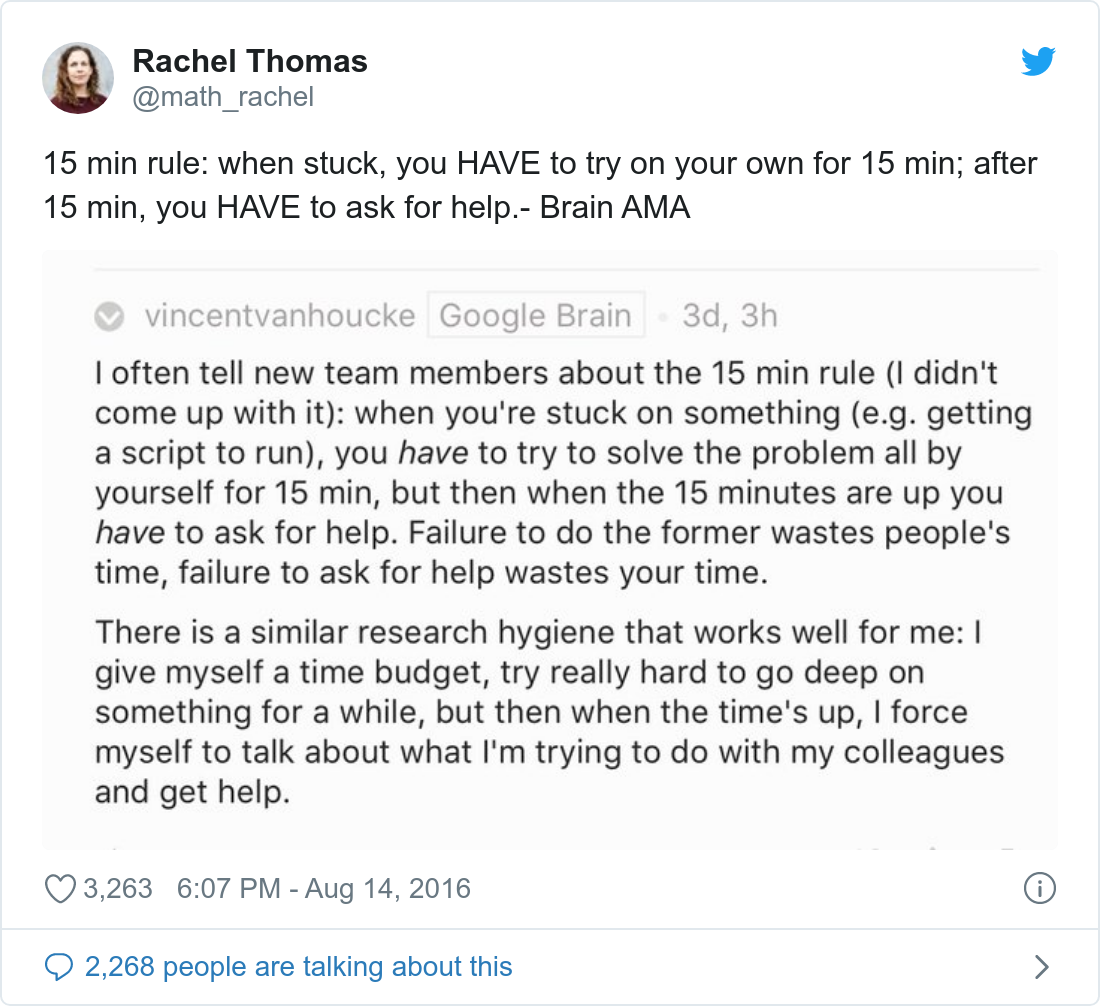Visit the @math_rachel handle
Viewport: 1100px width, 1006px height.
(x=223, y=97)
